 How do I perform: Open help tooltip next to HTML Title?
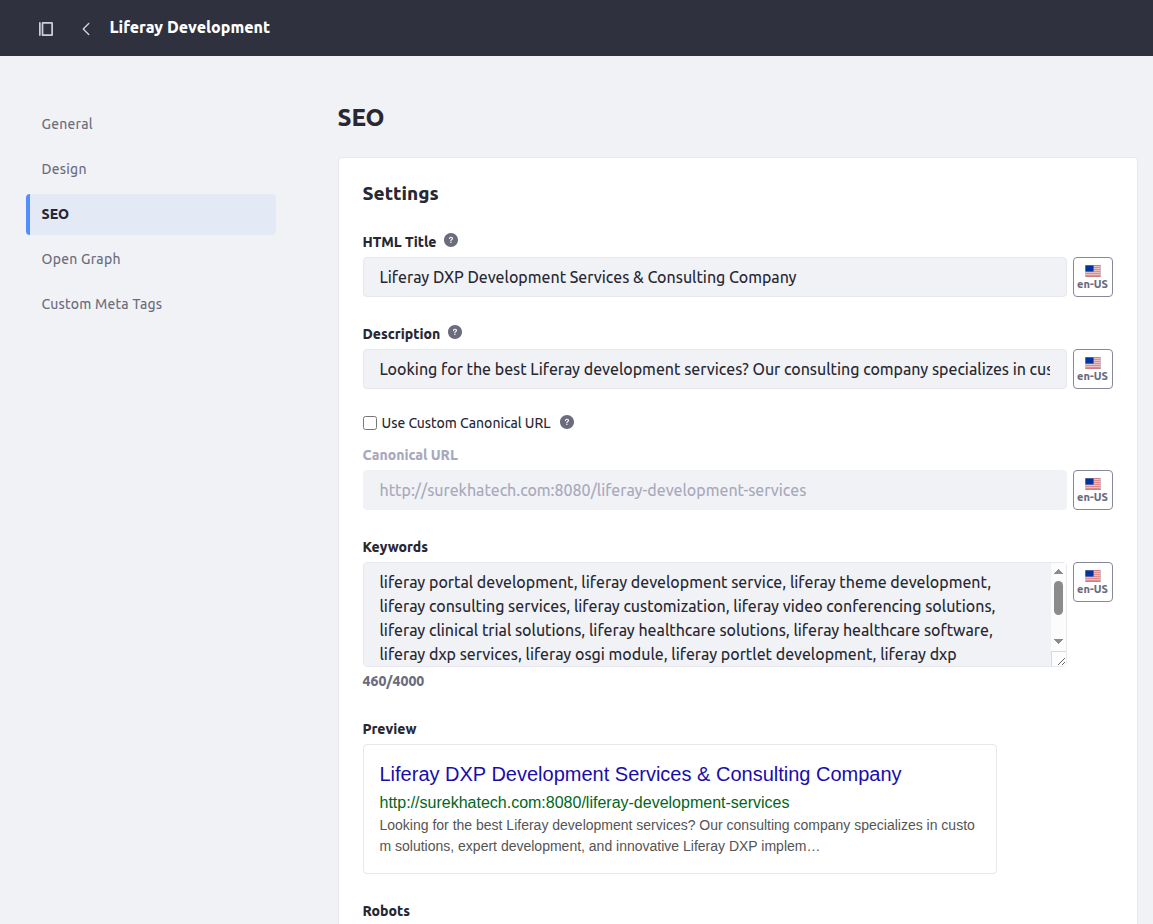451,240
